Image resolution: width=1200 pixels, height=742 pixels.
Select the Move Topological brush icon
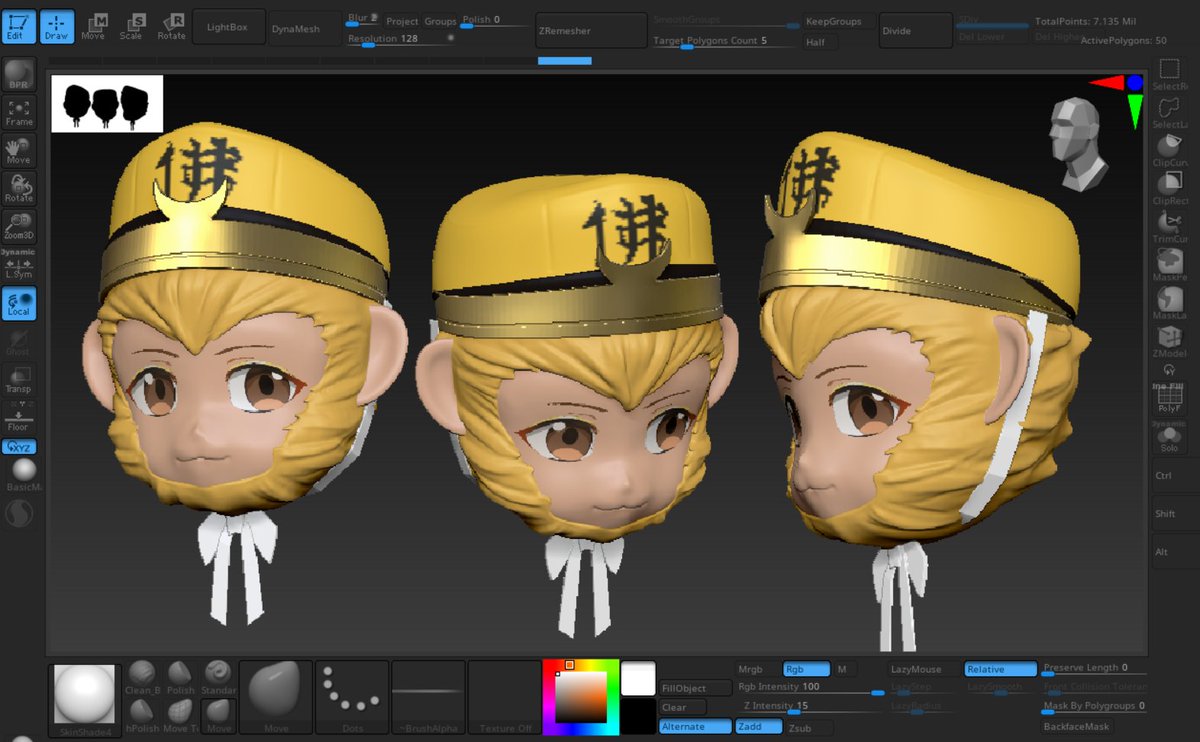[180, 714]
